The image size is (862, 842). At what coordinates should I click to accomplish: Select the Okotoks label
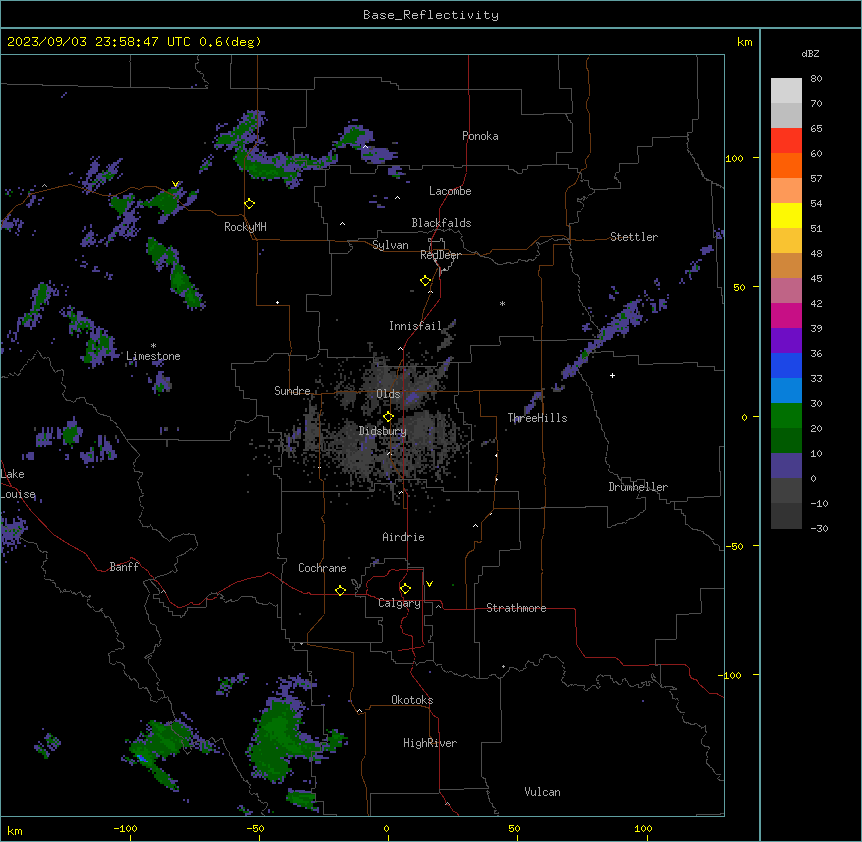point(412,700)
